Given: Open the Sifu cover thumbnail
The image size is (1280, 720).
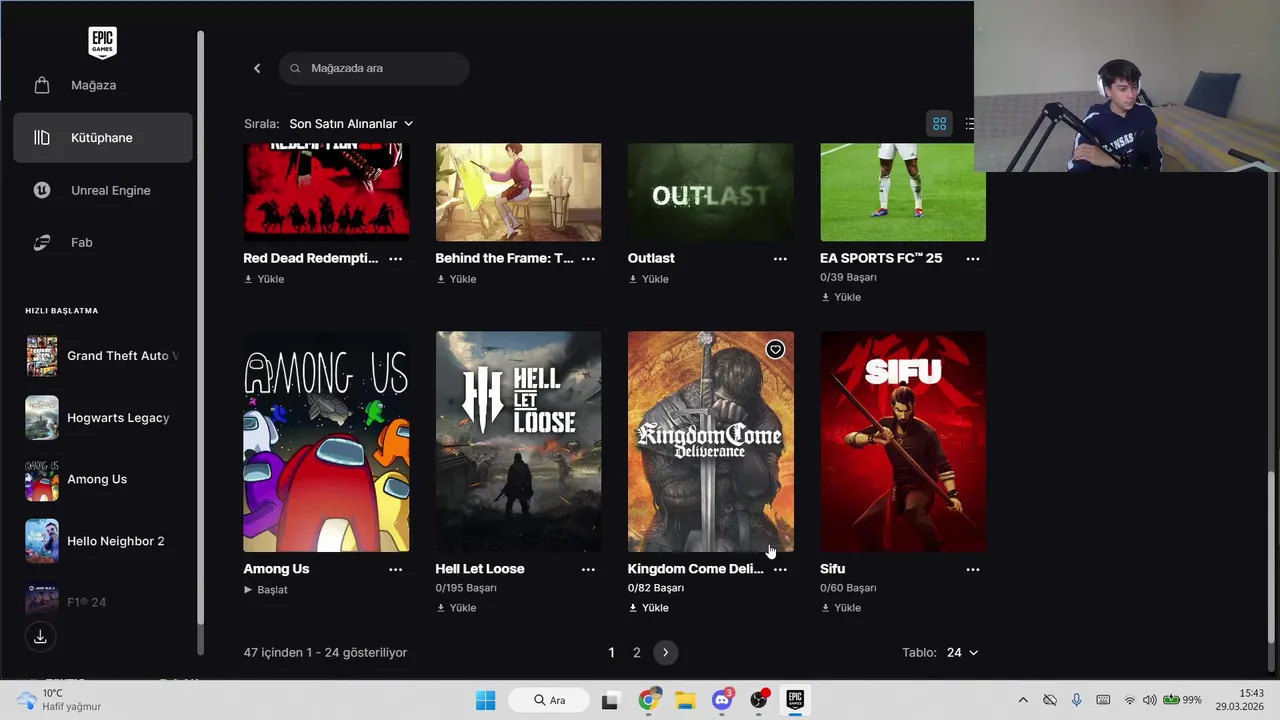Looking at the screenshot, I should (903, 441).
